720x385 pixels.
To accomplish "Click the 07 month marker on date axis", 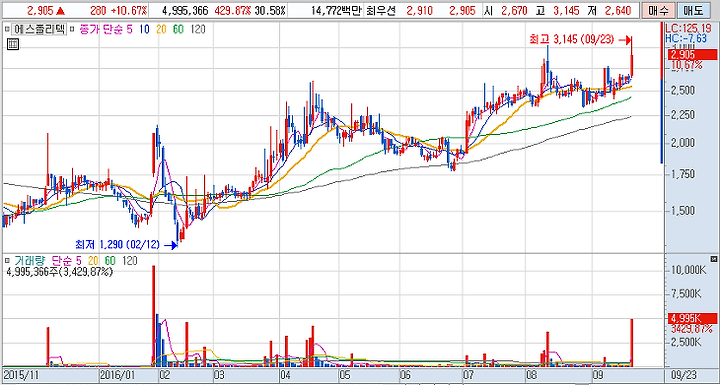I will tap(468, 374).
